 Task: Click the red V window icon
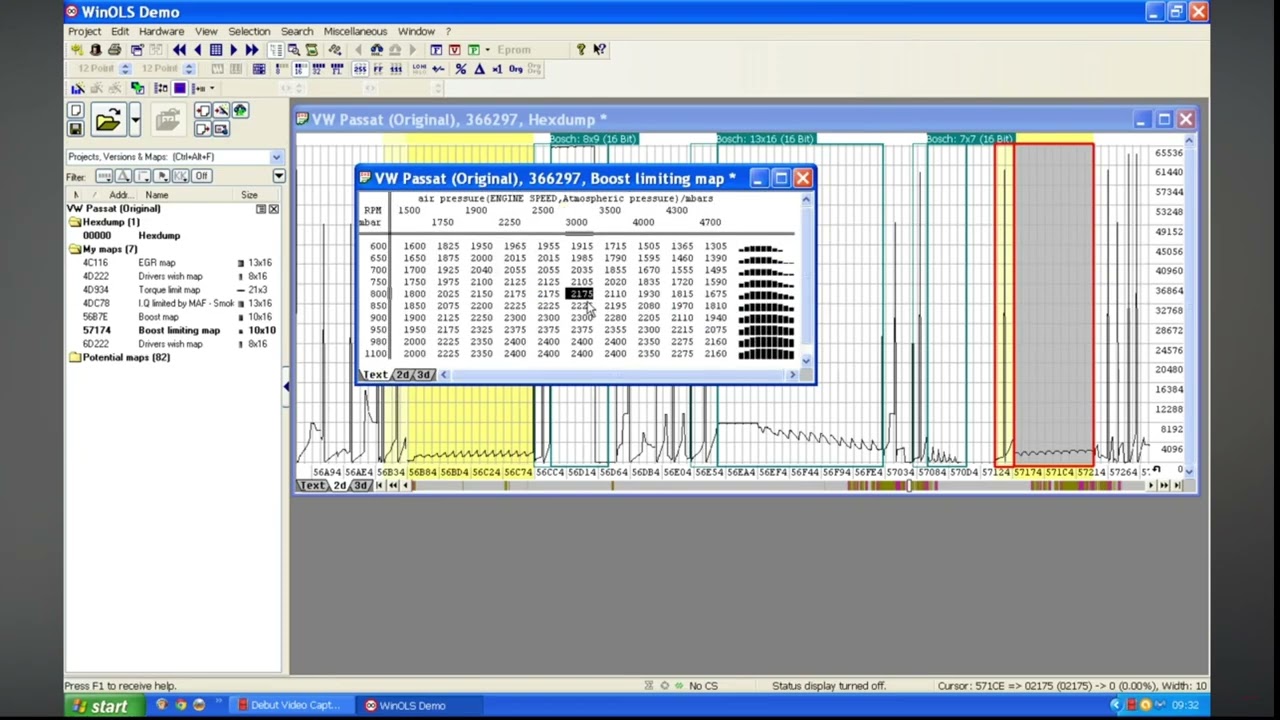click(x=454, y=50)
